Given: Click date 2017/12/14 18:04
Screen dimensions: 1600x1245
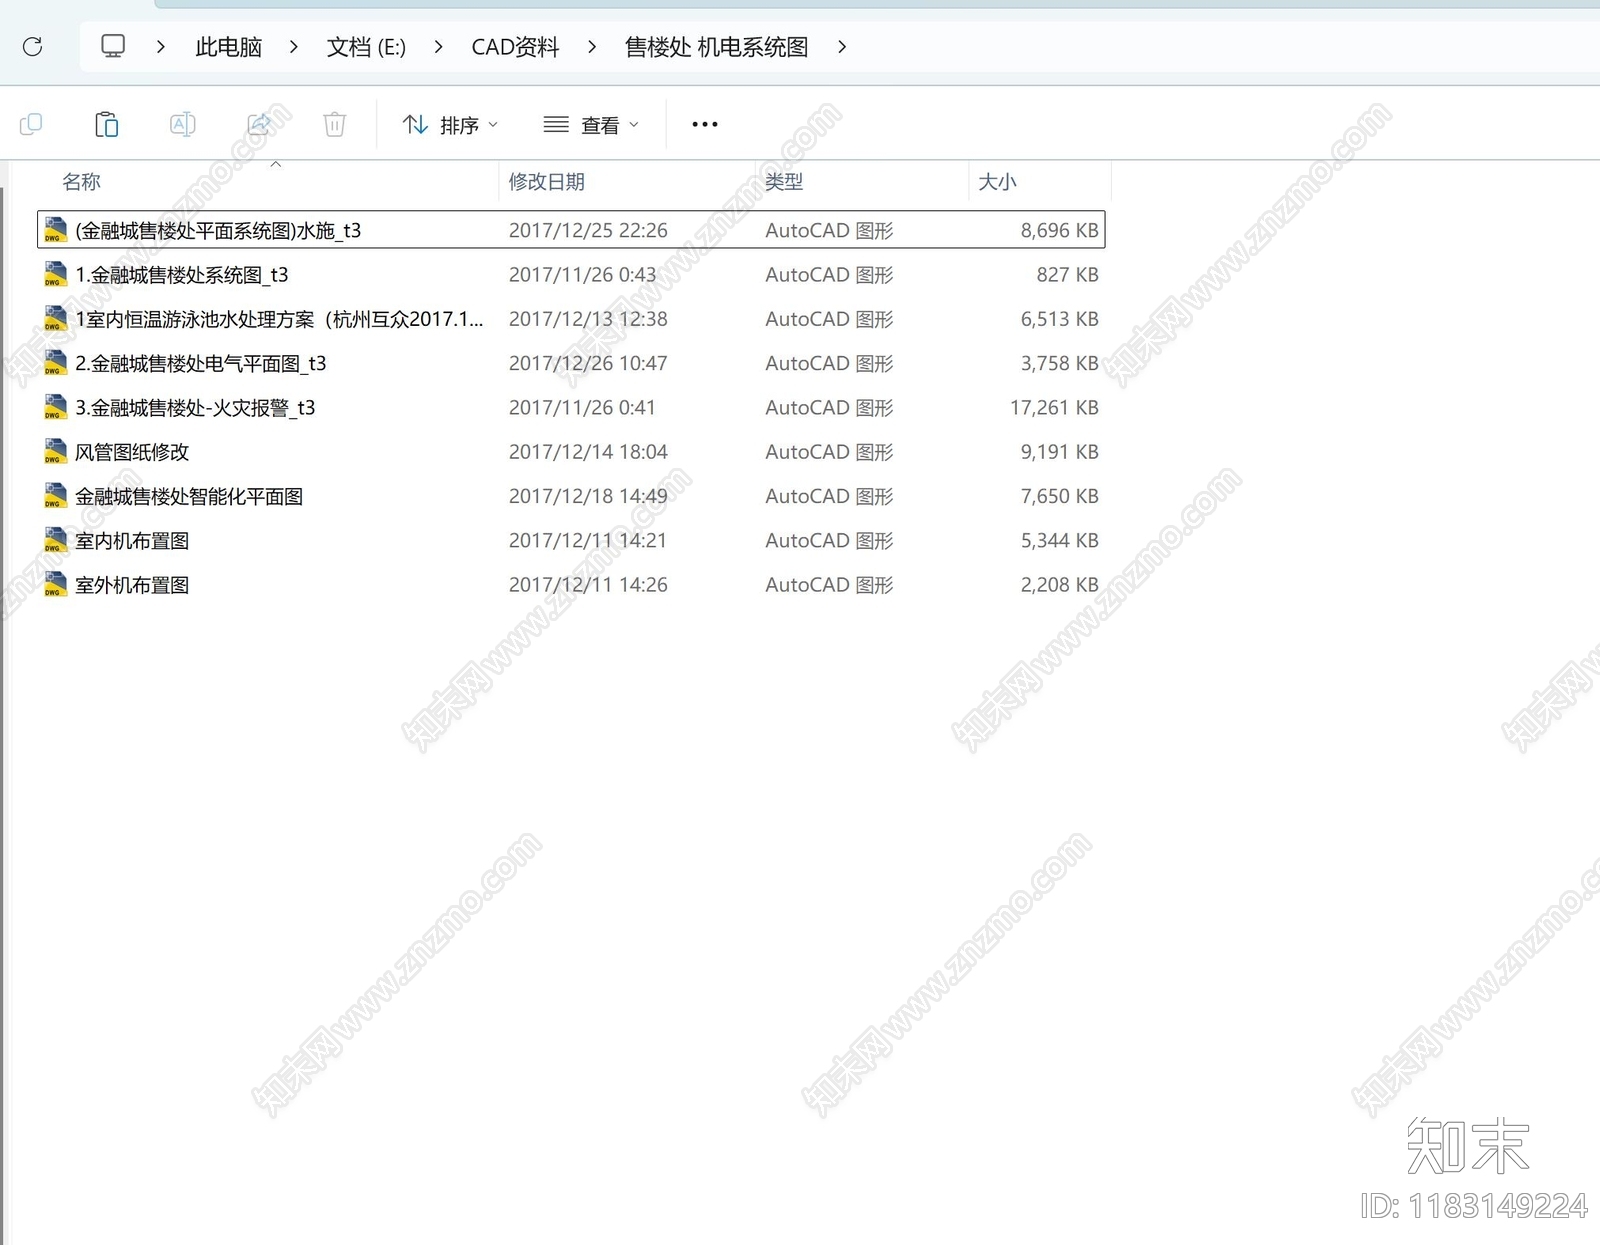Looking at the screenshot, I should point(588,452).
